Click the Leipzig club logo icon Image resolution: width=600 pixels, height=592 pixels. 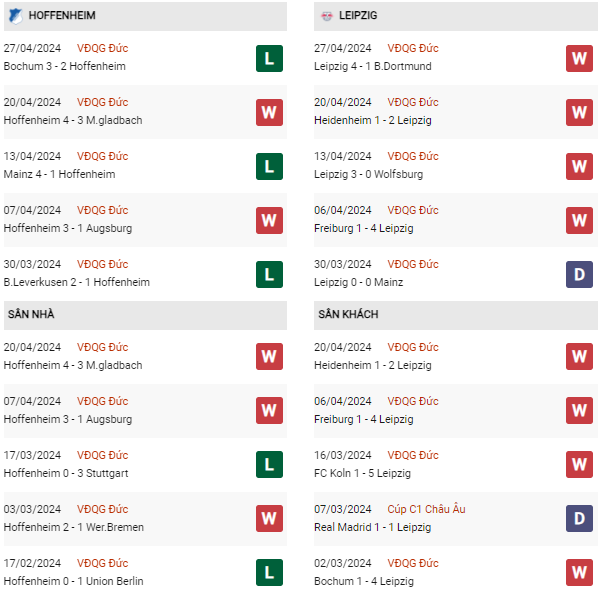click(326, 16)
